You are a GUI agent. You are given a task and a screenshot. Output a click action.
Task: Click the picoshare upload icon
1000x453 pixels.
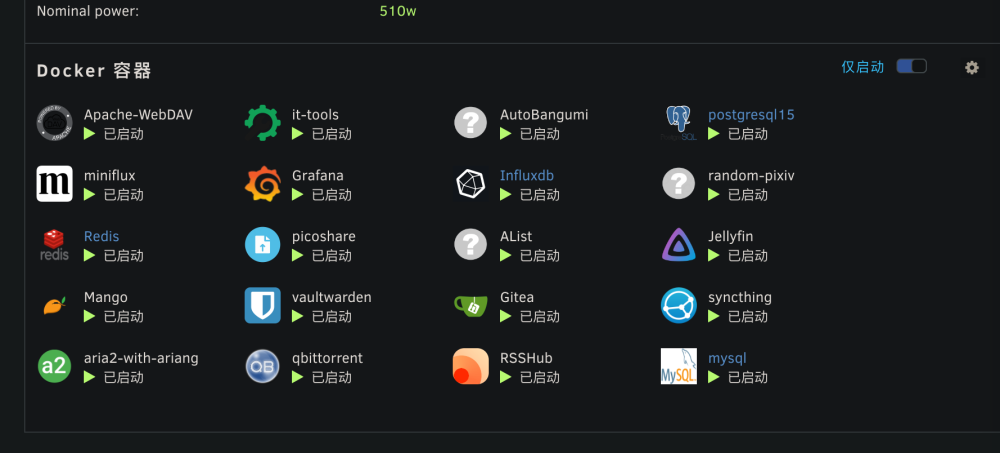263,244
